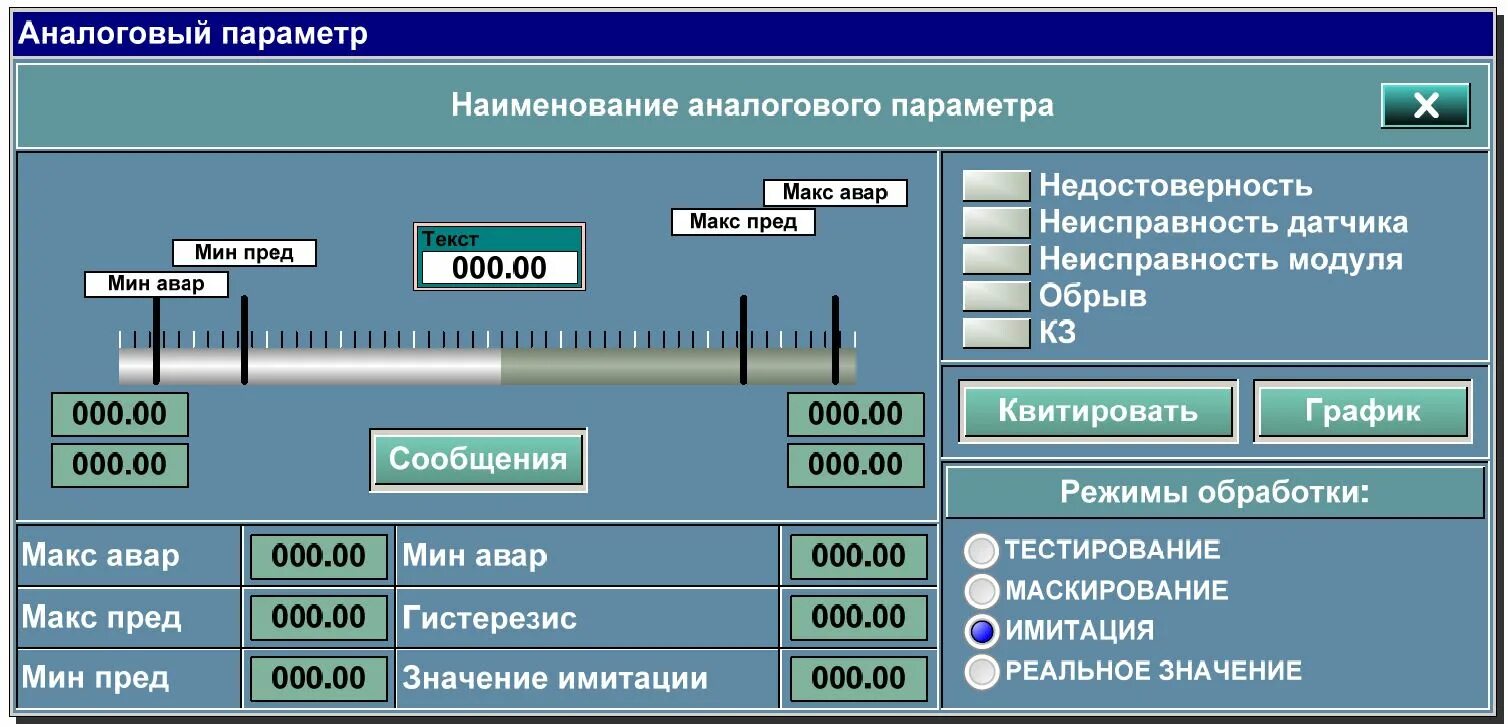Screen dimensions: 1508x727
Task: Close the analog parameter dialog with X
Action: [x=1425, y=106]
